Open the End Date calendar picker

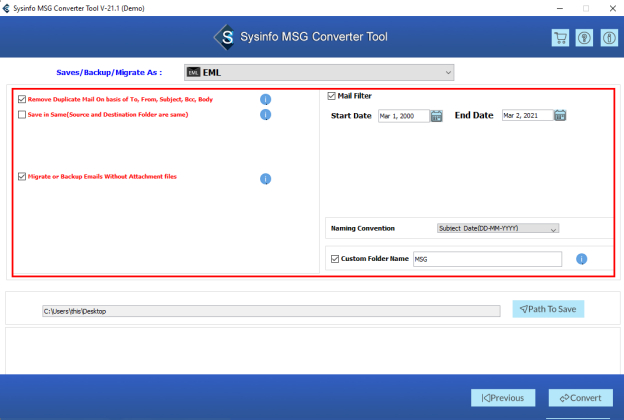[x=560, y=116]
